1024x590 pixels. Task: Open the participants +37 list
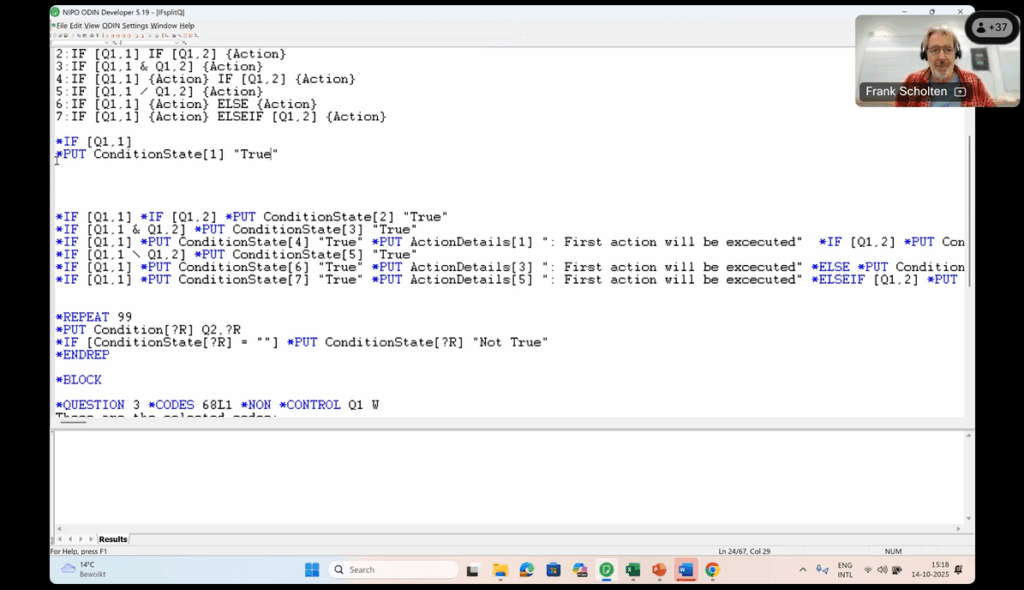click(x=992, y=27)
